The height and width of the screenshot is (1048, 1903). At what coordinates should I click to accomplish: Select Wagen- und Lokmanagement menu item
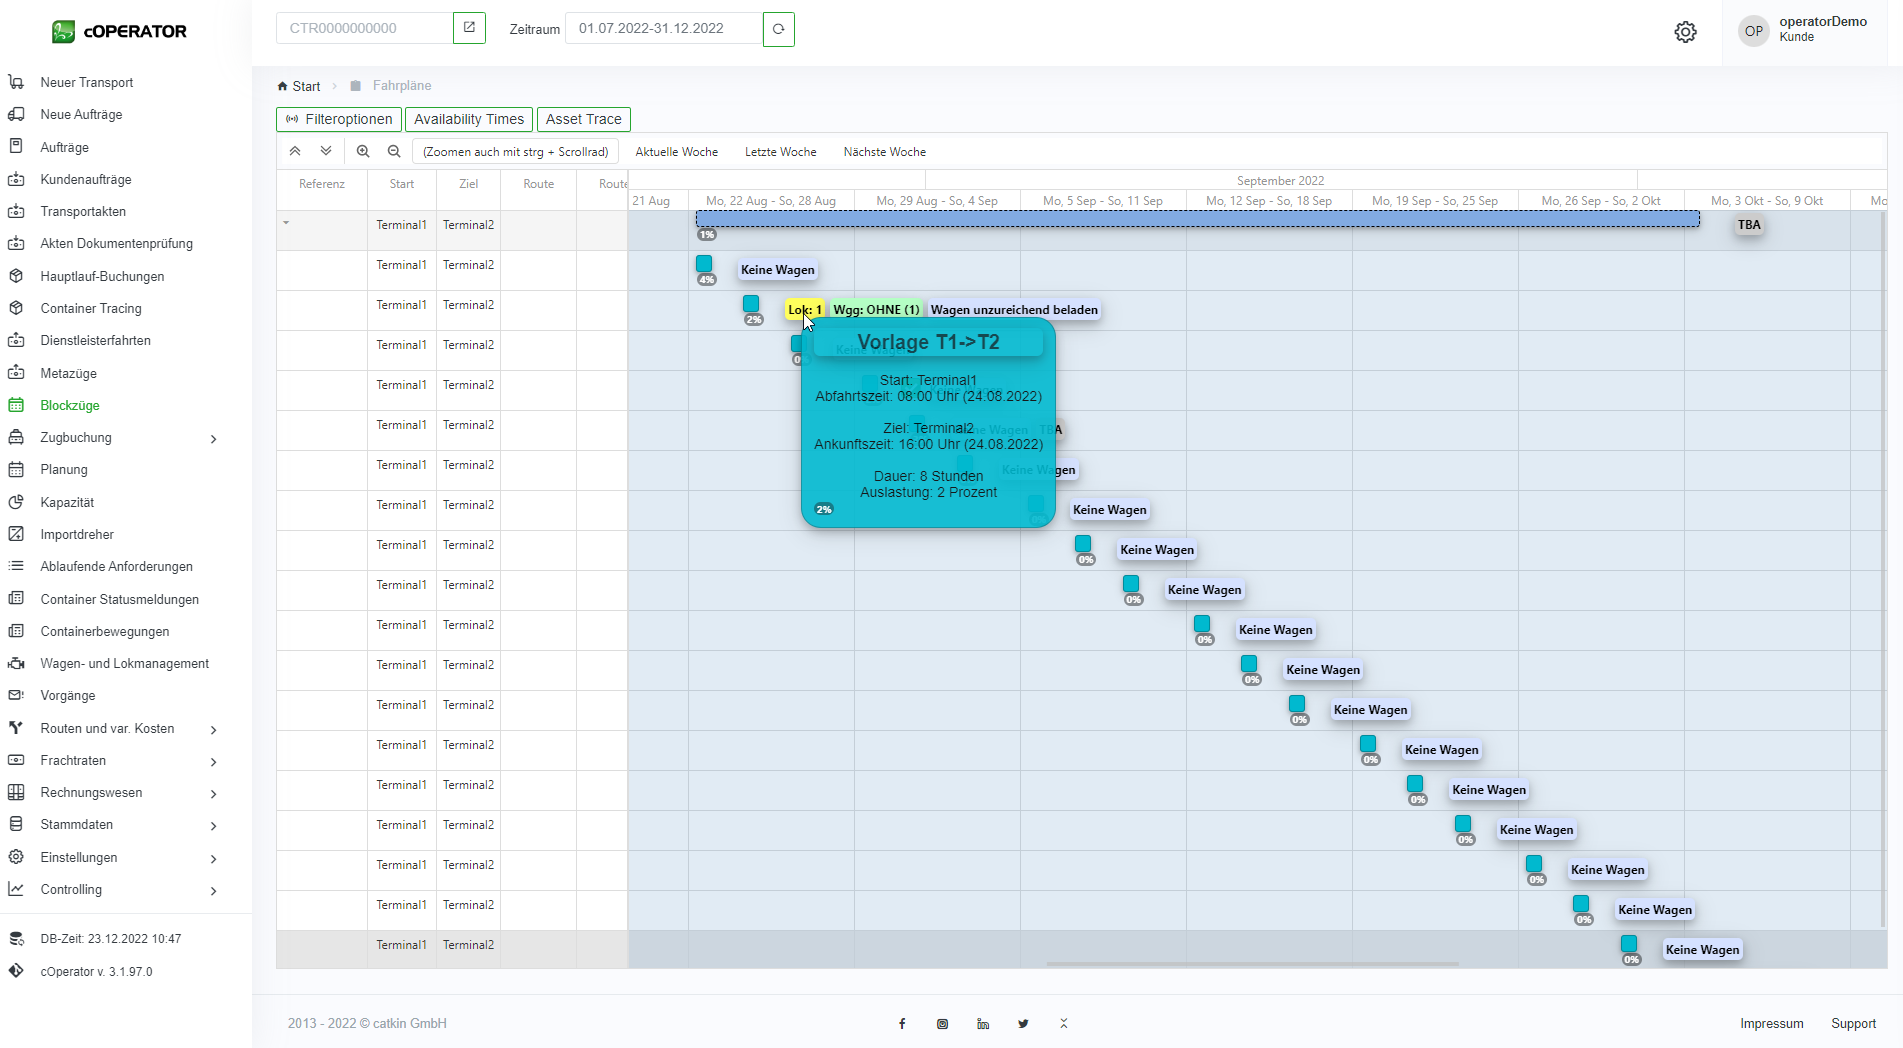click(124, 664)
